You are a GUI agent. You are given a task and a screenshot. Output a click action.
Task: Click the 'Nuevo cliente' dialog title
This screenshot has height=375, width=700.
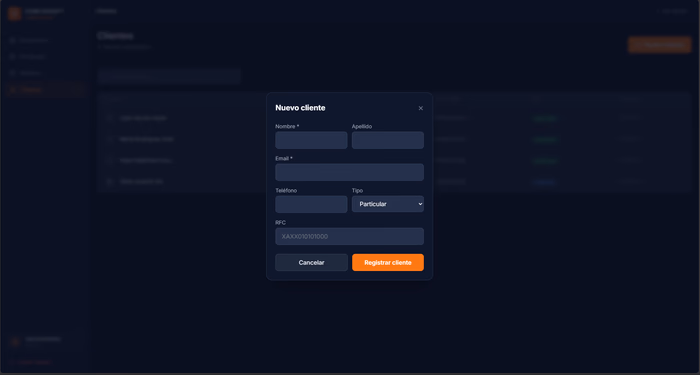[300, 108]
